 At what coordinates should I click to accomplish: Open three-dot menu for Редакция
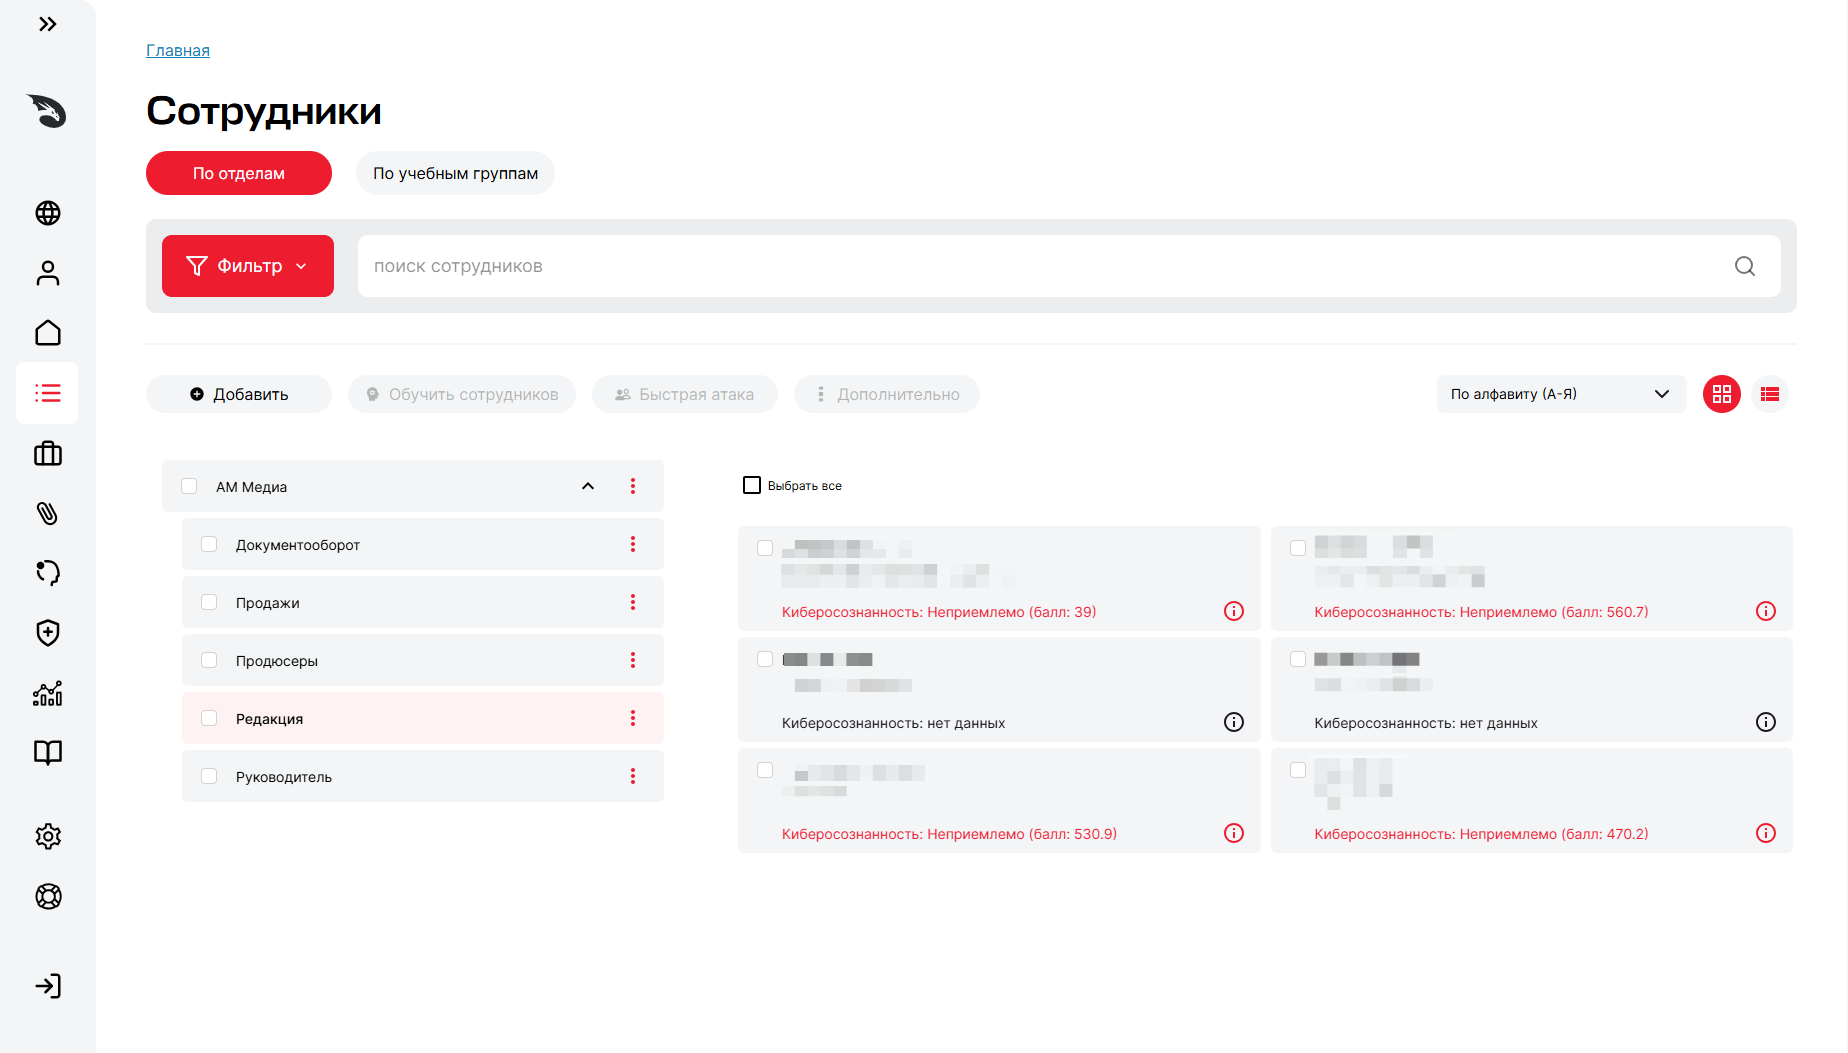[632, 718]
